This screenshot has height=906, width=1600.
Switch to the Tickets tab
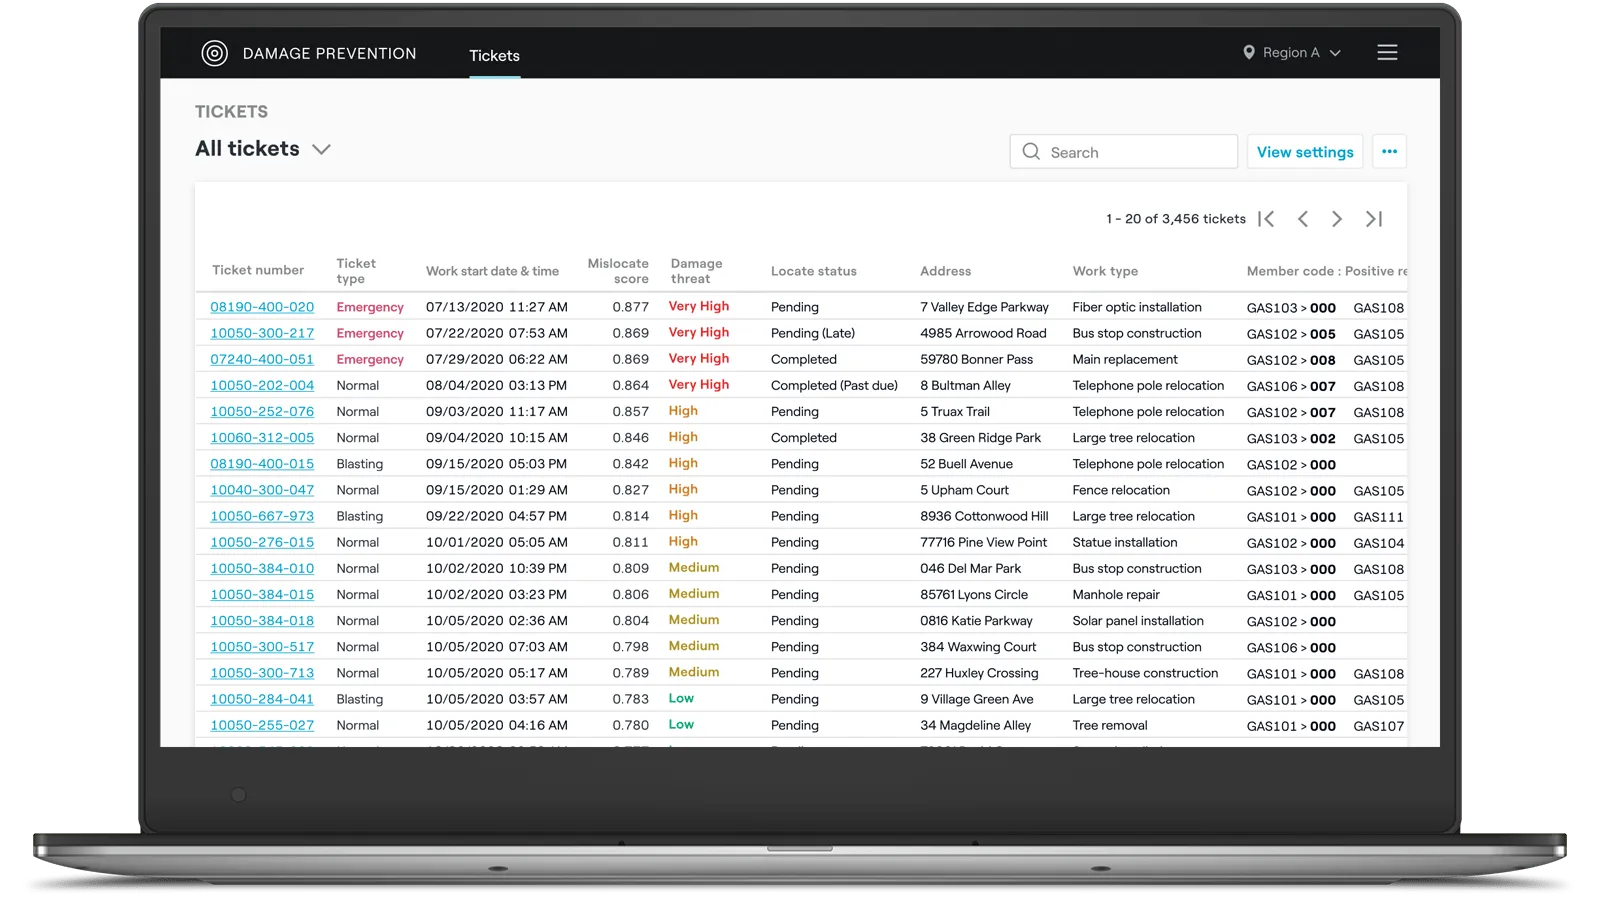coord(494,56)
